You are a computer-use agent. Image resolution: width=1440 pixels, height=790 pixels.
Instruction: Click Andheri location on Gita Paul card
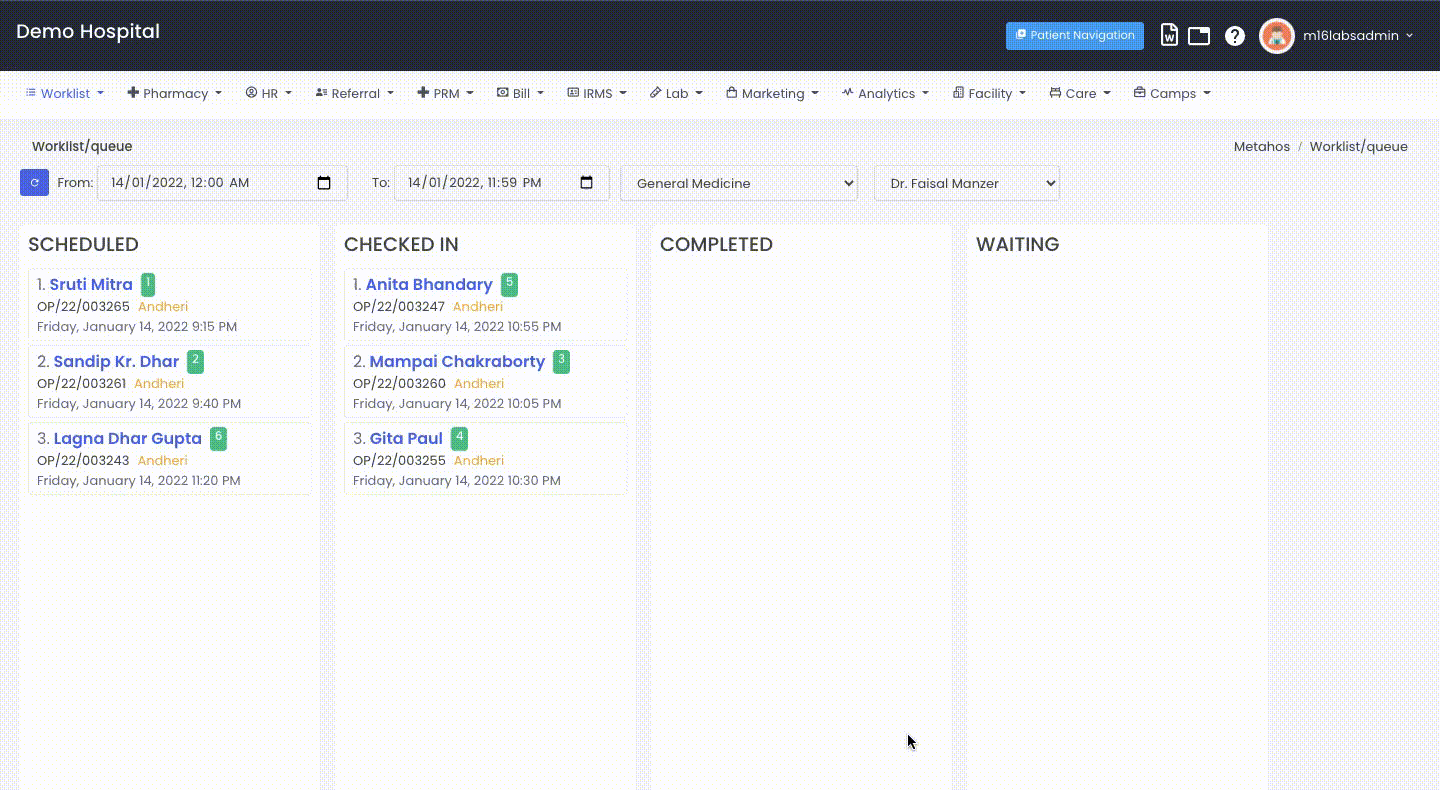[479, 461]
